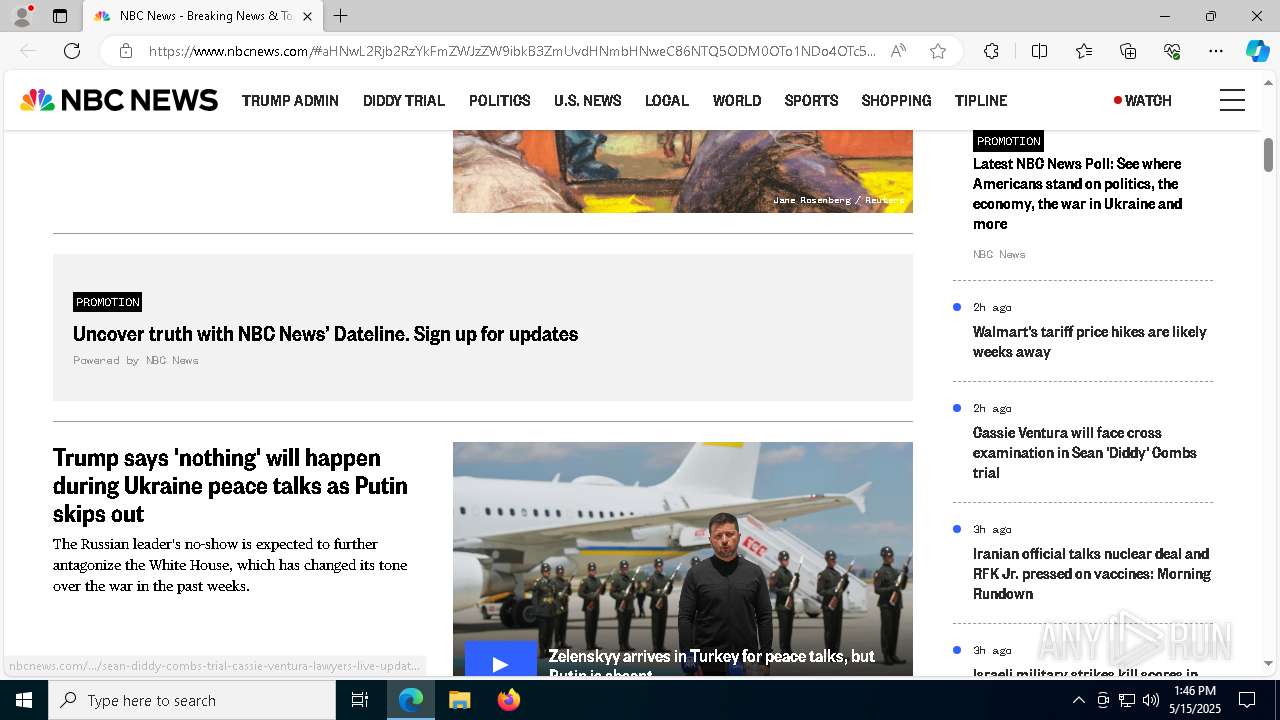This screenshot has height=720, width=1280.
Task: Open the taskbar clock showing 1:46 PM
Action: pos(1195,700)
